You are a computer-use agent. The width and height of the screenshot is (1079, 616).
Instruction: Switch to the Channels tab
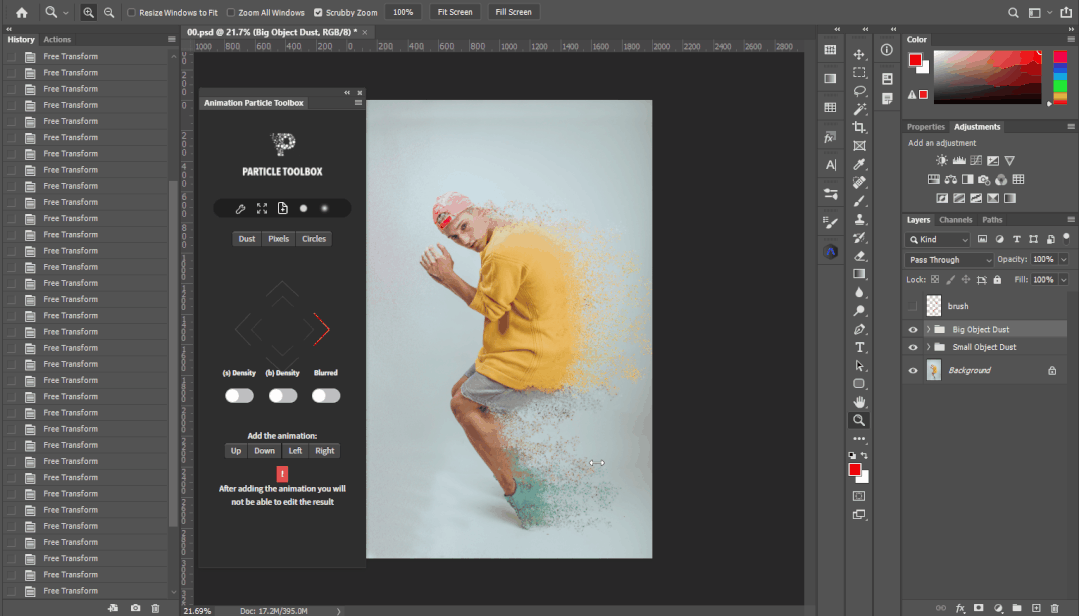(955, 220)
